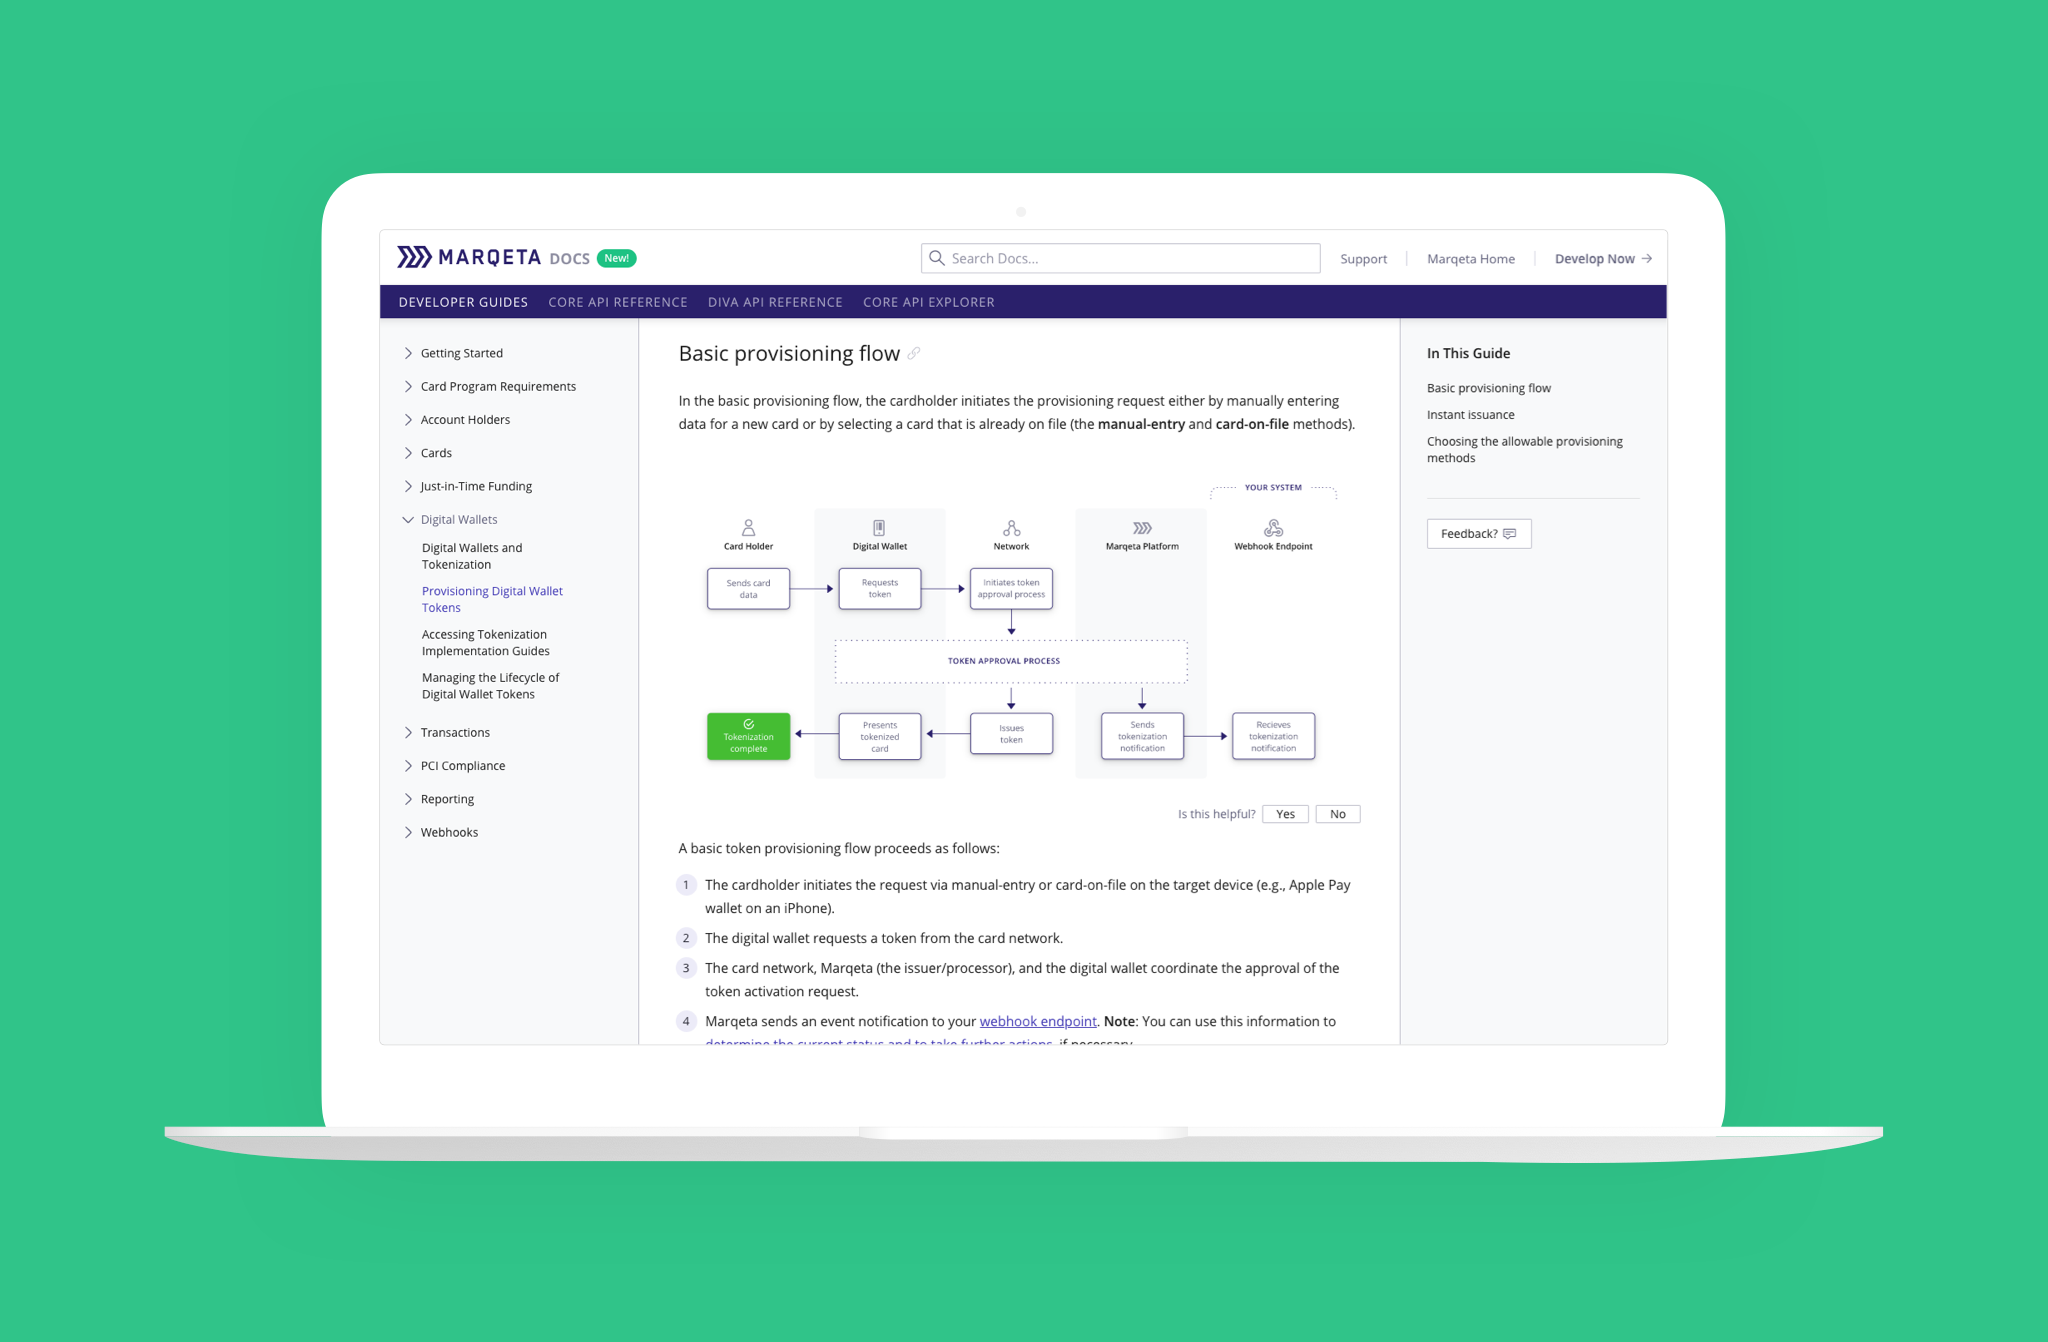
Task: Click the New! badge
Action: click(616, 258)
